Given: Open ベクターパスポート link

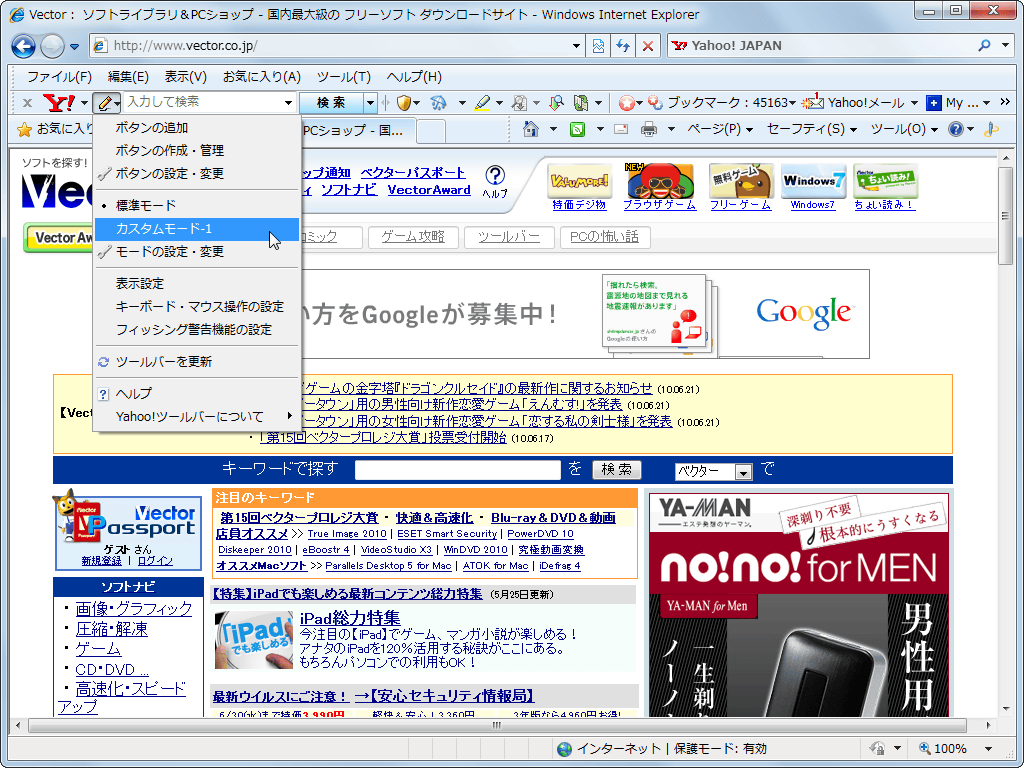Looking at the screenshot, I should coord(413,173).
